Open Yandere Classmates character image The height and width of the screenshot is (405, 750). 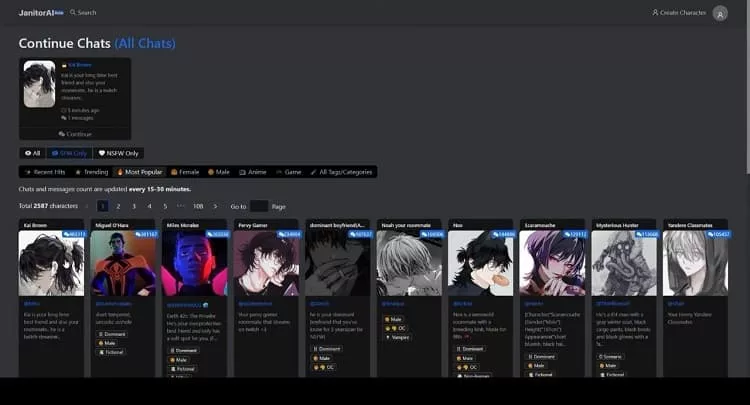pos(695,263)
